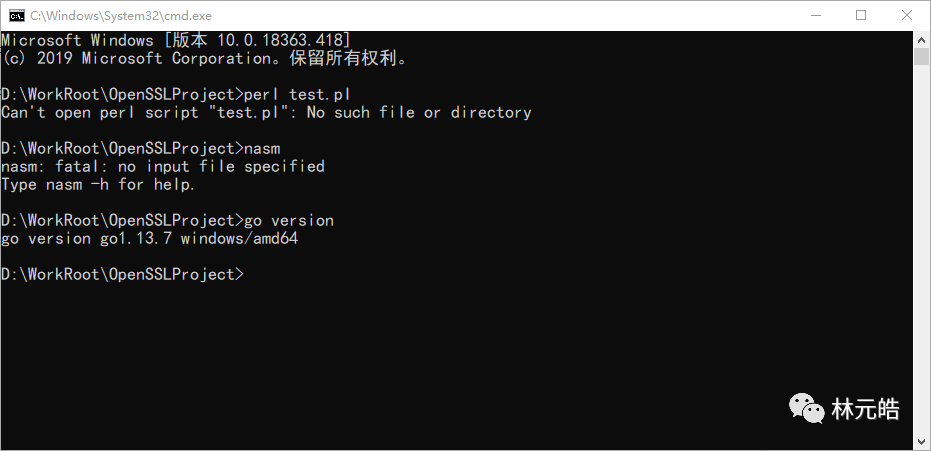Click the scrollbar down arrow

click(922, 442)
